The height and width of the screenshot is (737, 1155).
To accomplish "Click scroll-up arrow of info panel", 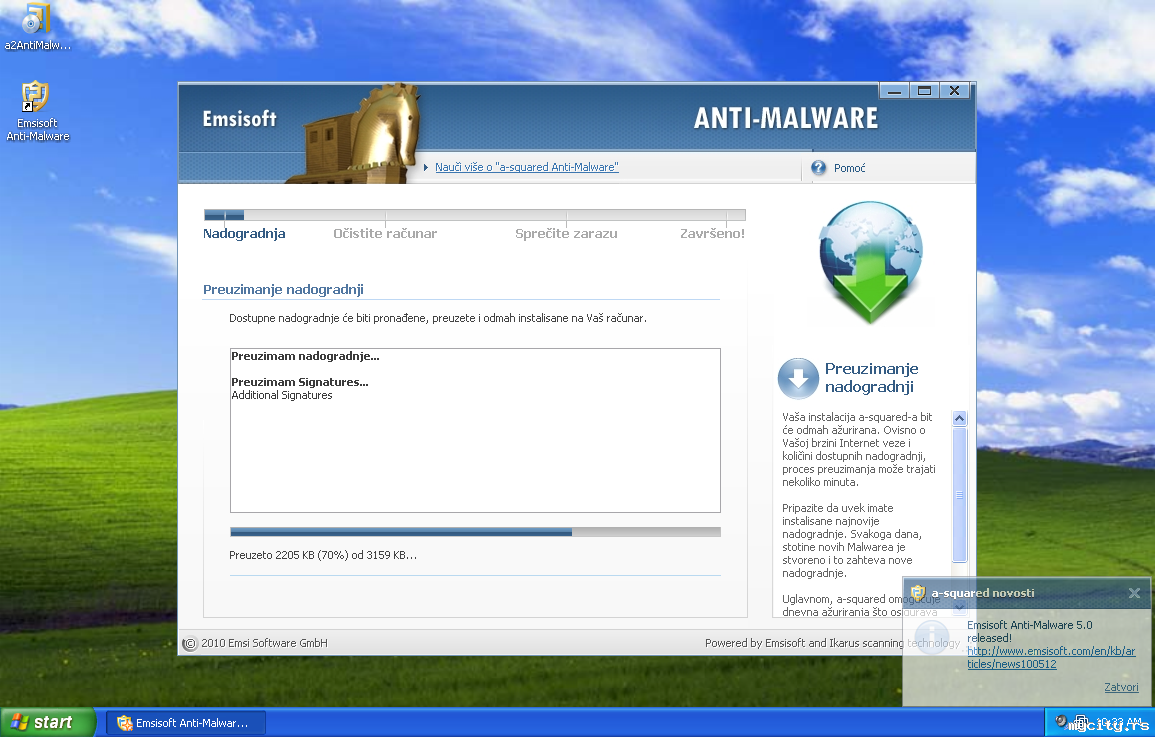I will point(959,418).
